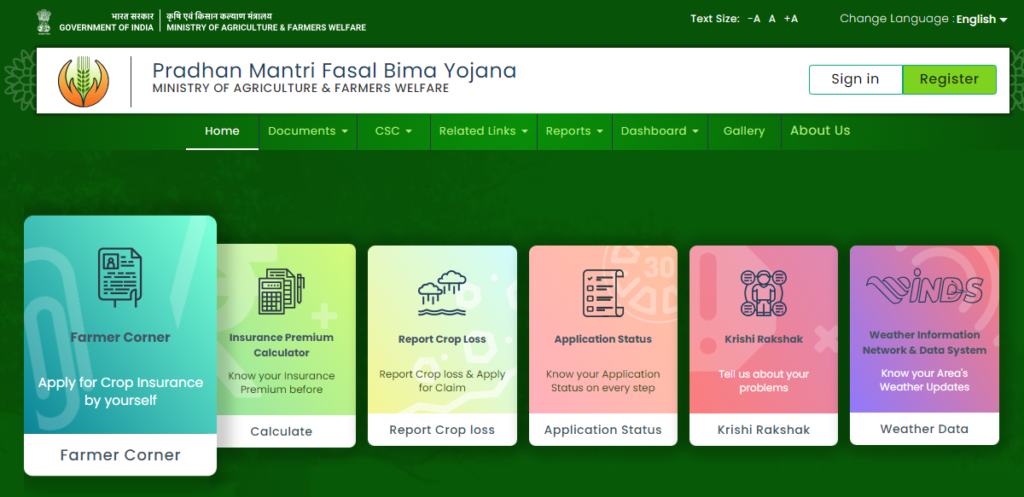The height and width of the screenshot is (497, 1024).
Task: Open the Gallery menu item
Action: click(744, 131)
